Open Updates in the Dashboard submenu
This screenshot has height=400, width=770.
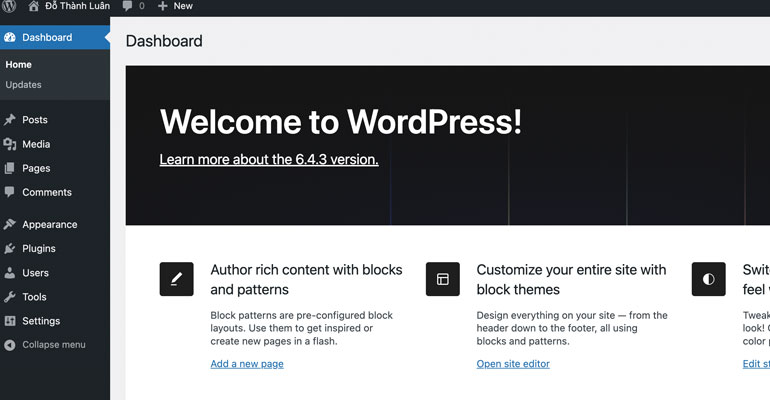click(x=24, y=84)
